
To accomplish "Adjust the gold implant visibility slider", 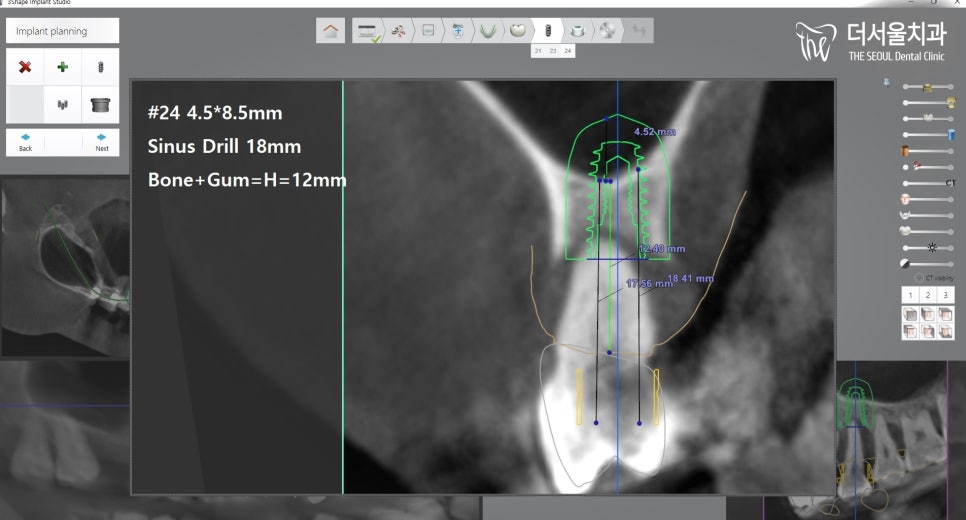I will pyautogui.click(x=928, y=87).
